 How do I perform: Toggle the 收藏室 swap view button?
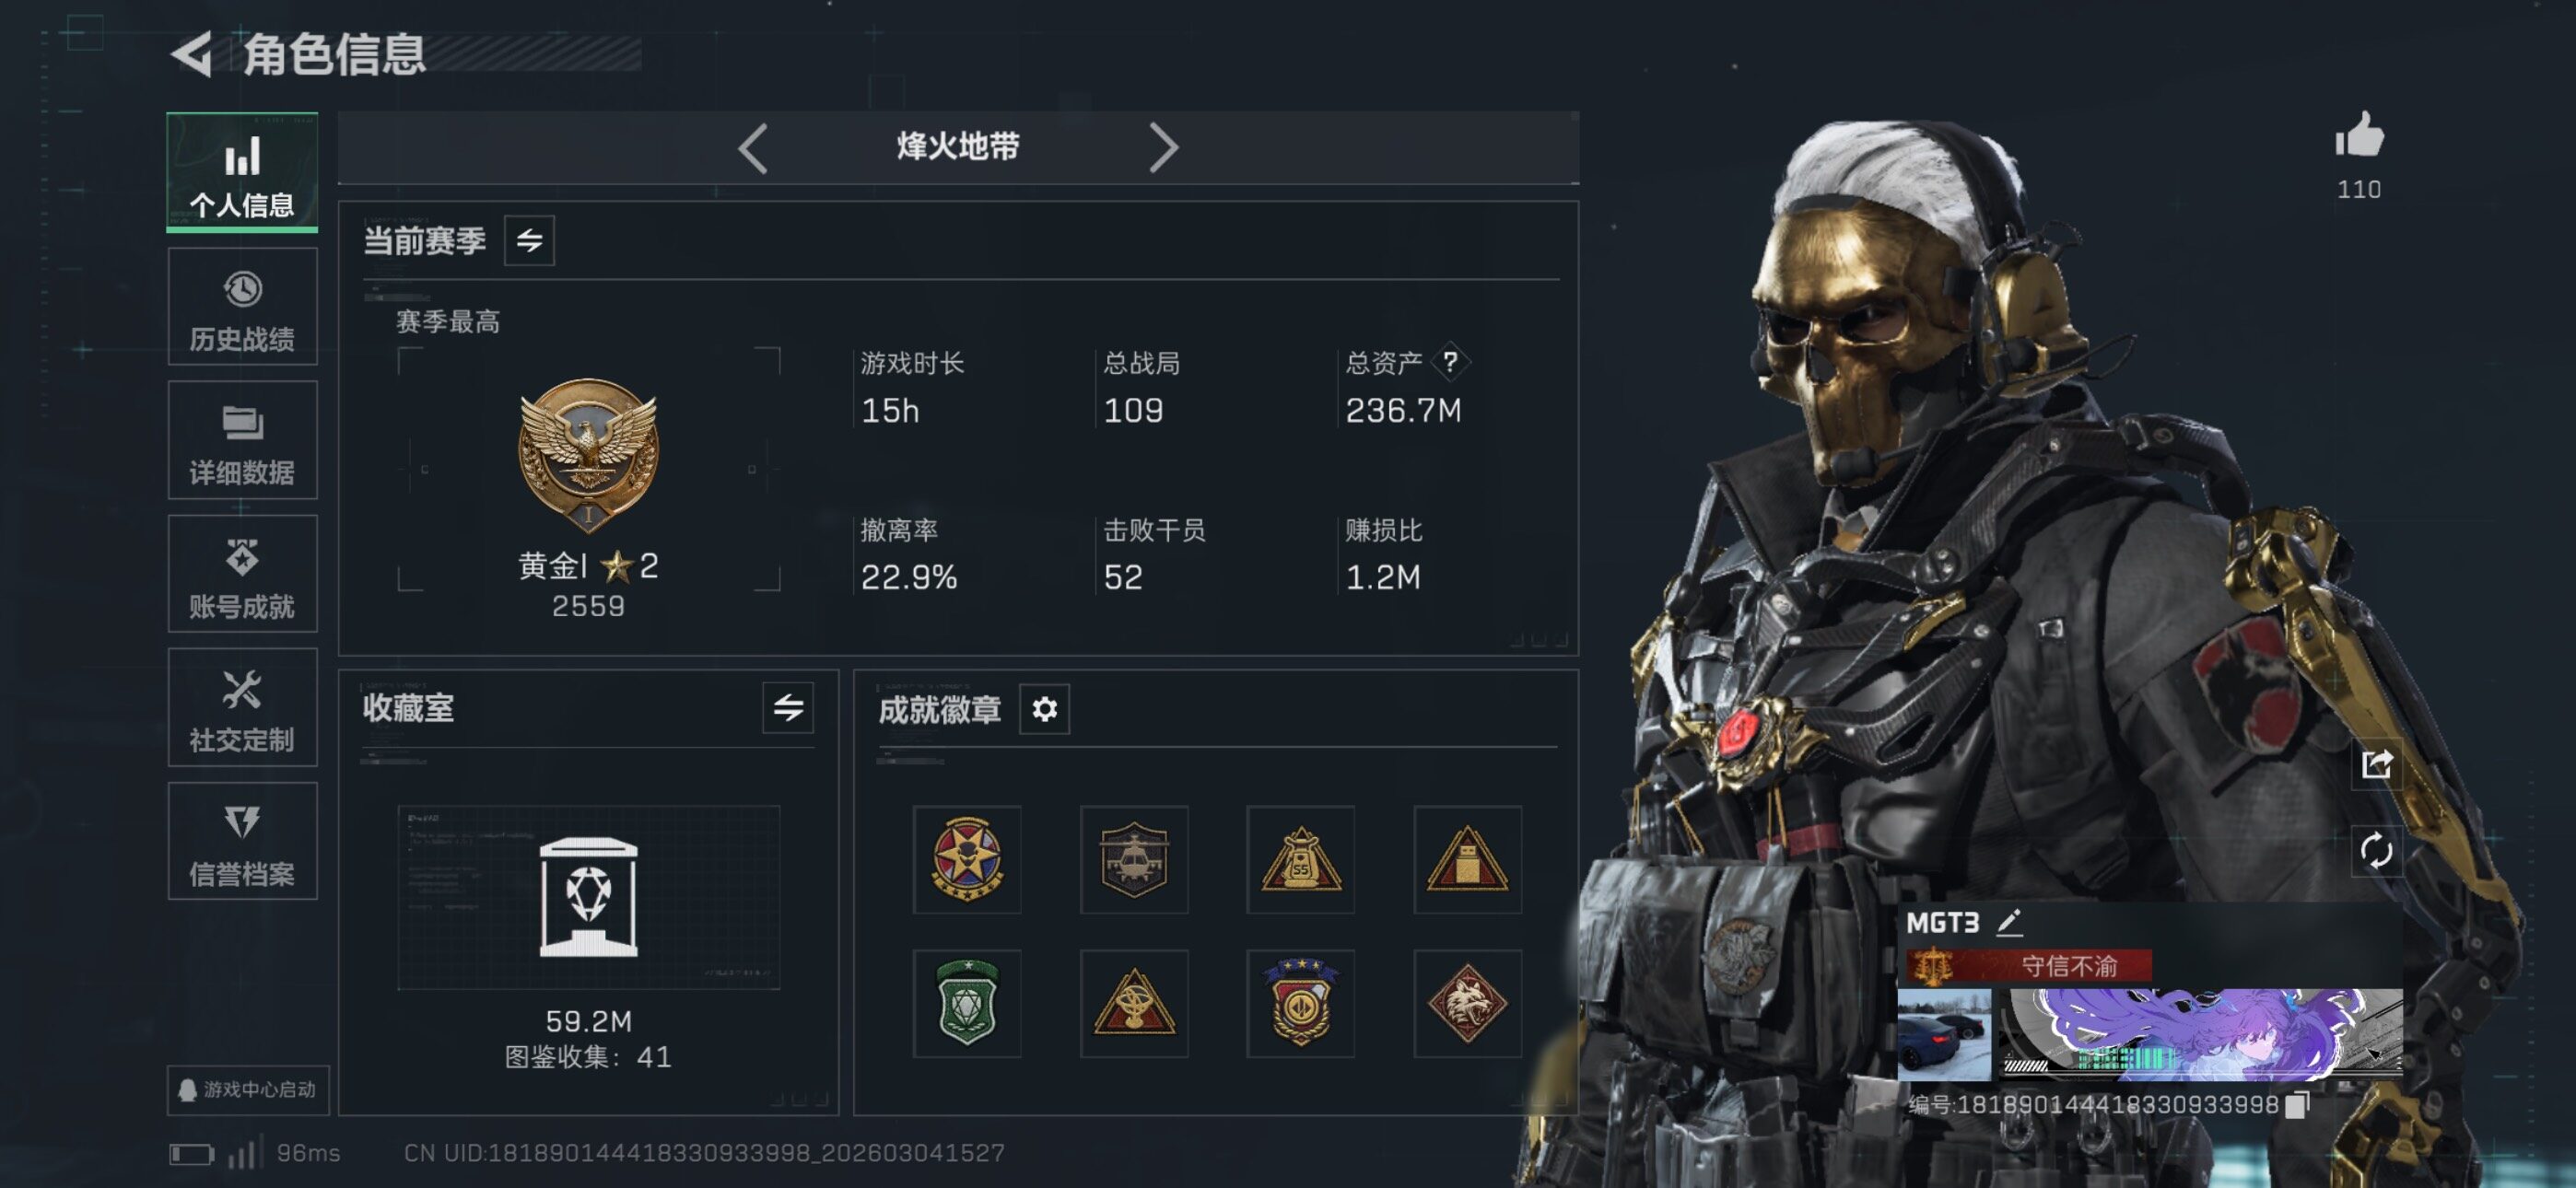(x=788, y=708)
